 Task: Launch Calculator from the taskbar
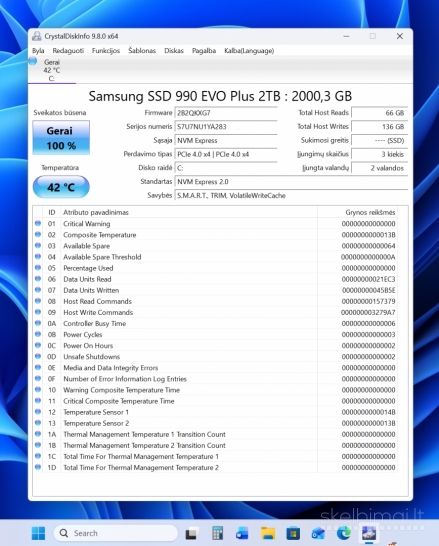[x=218, y=533]
